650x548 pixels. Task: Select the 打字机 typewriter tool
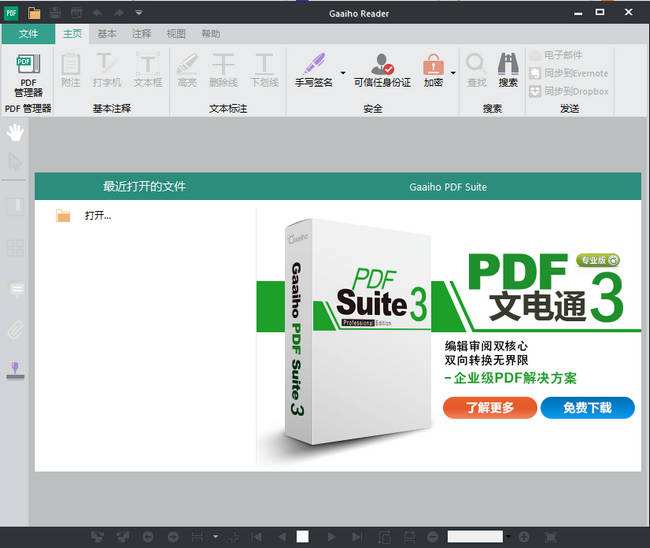pos(107,70)
